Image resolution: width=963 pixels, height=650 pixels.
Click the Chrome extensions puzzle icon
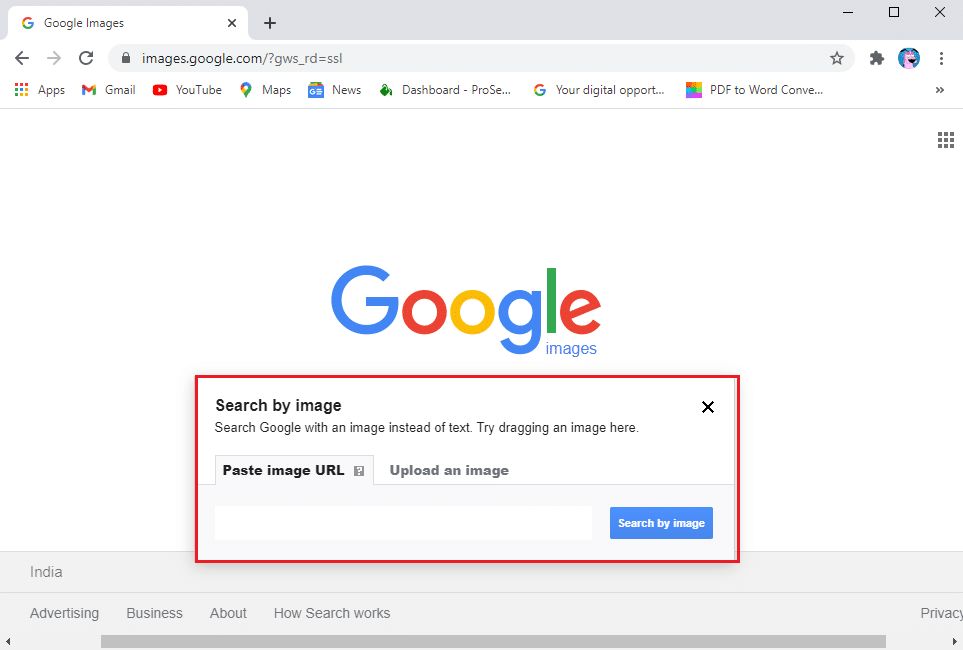coord(876,58)
